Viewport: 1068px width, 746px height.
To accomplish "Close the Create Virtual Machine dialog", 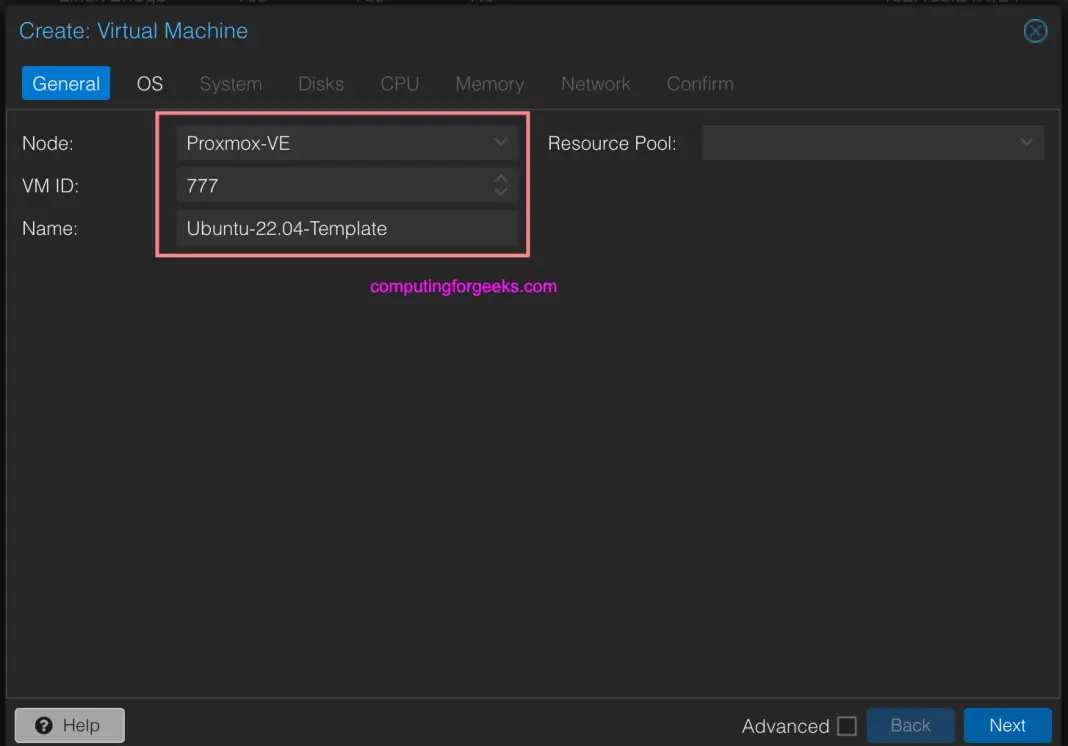I will (1035, 31).
